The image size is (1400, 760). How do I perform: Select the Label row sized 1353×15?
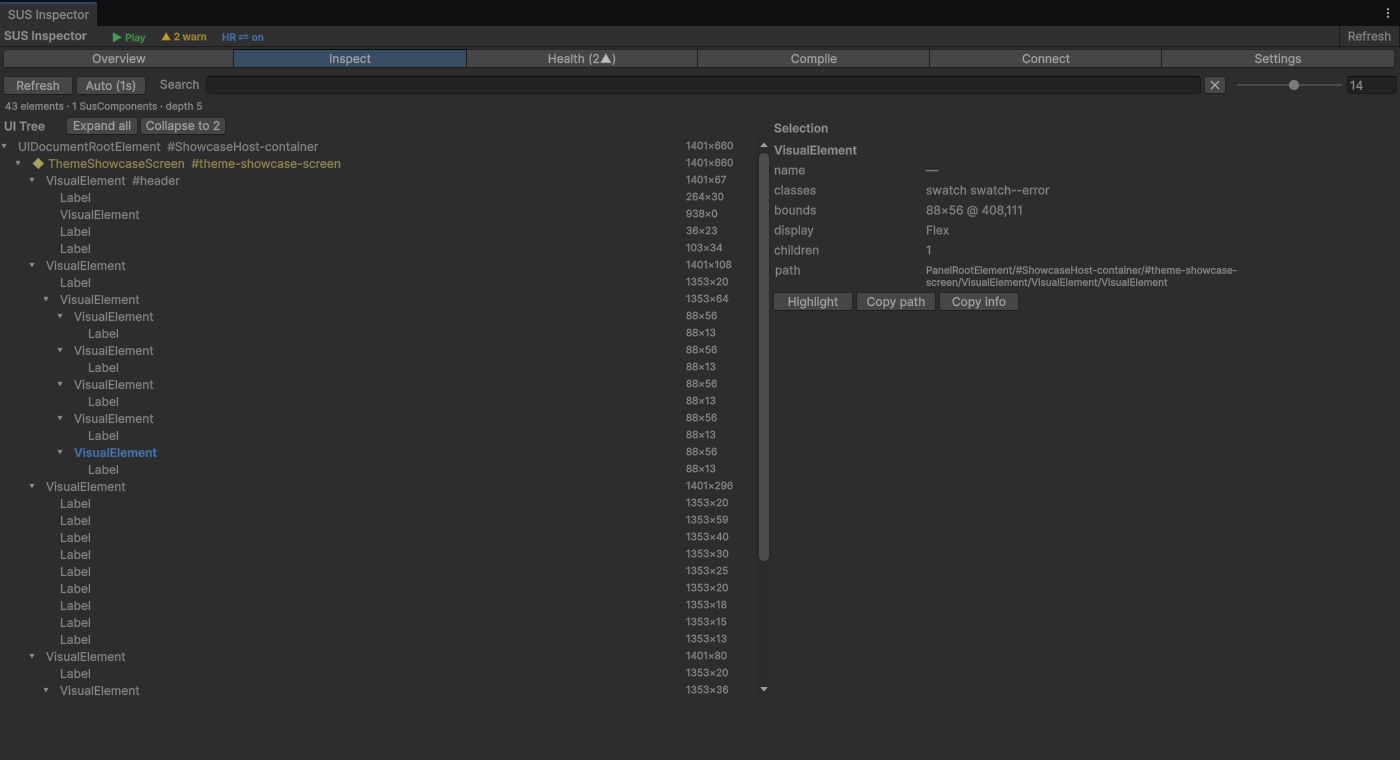tap(380, 622)
